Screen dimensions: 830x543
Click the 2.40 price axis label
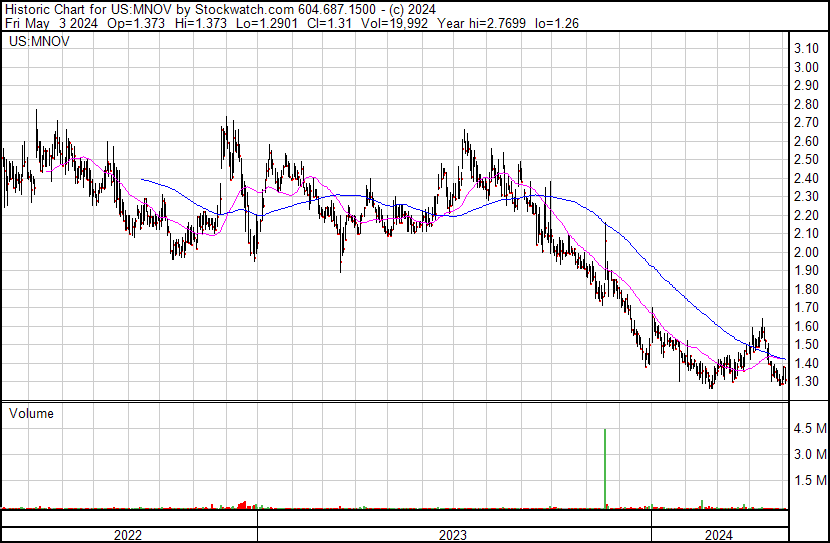coord(806,178)
